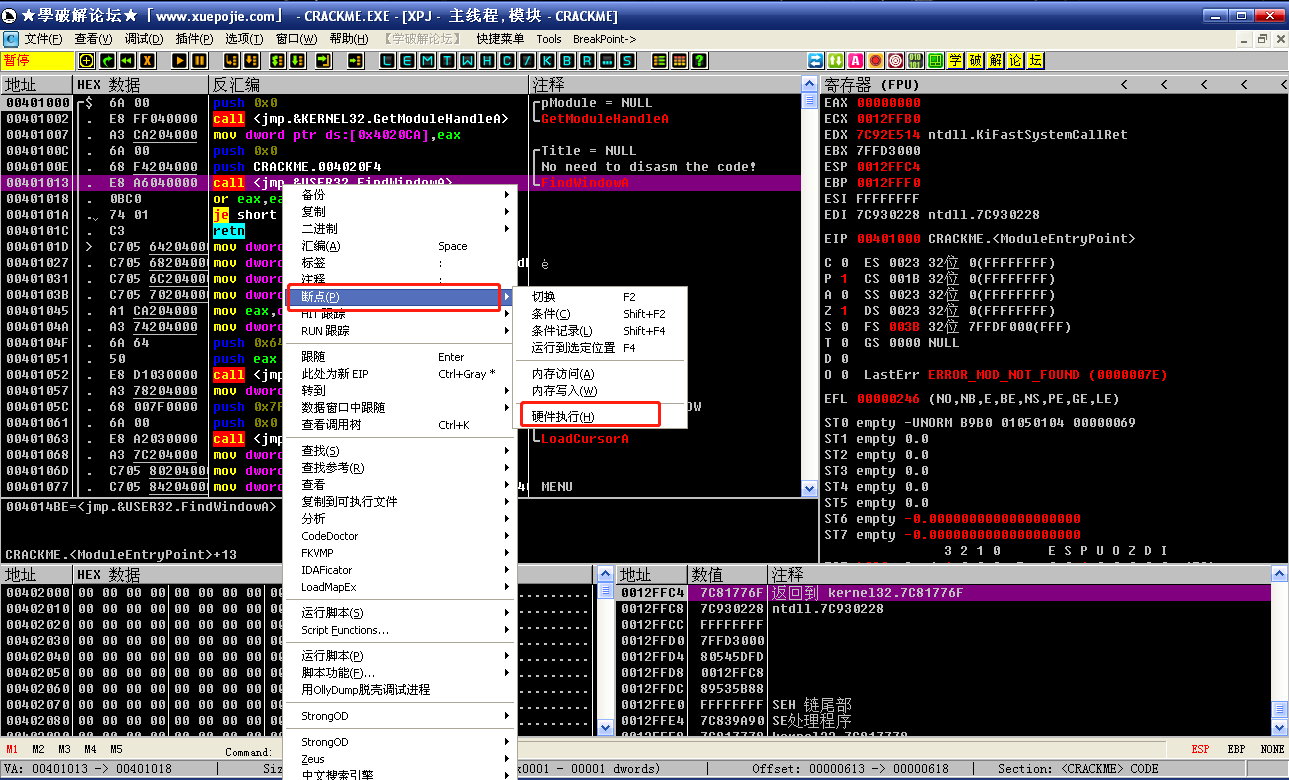Open the 快捷菜单 shortcut menu
The width and height of the screenshot is (1289, 780).
click(x=500, y=39)
